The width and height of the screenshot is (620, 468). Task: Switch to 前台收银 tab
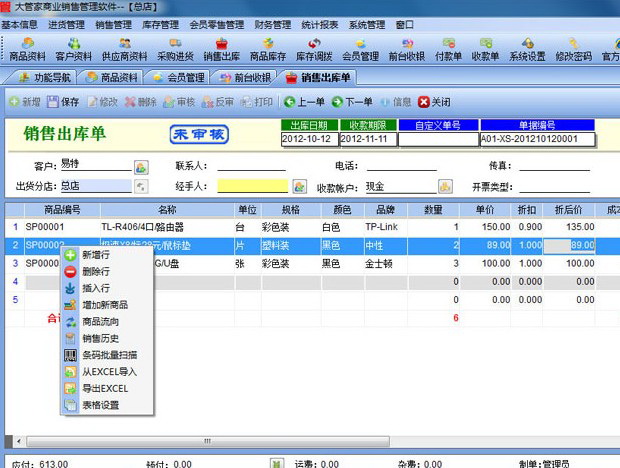click(245, 77)
